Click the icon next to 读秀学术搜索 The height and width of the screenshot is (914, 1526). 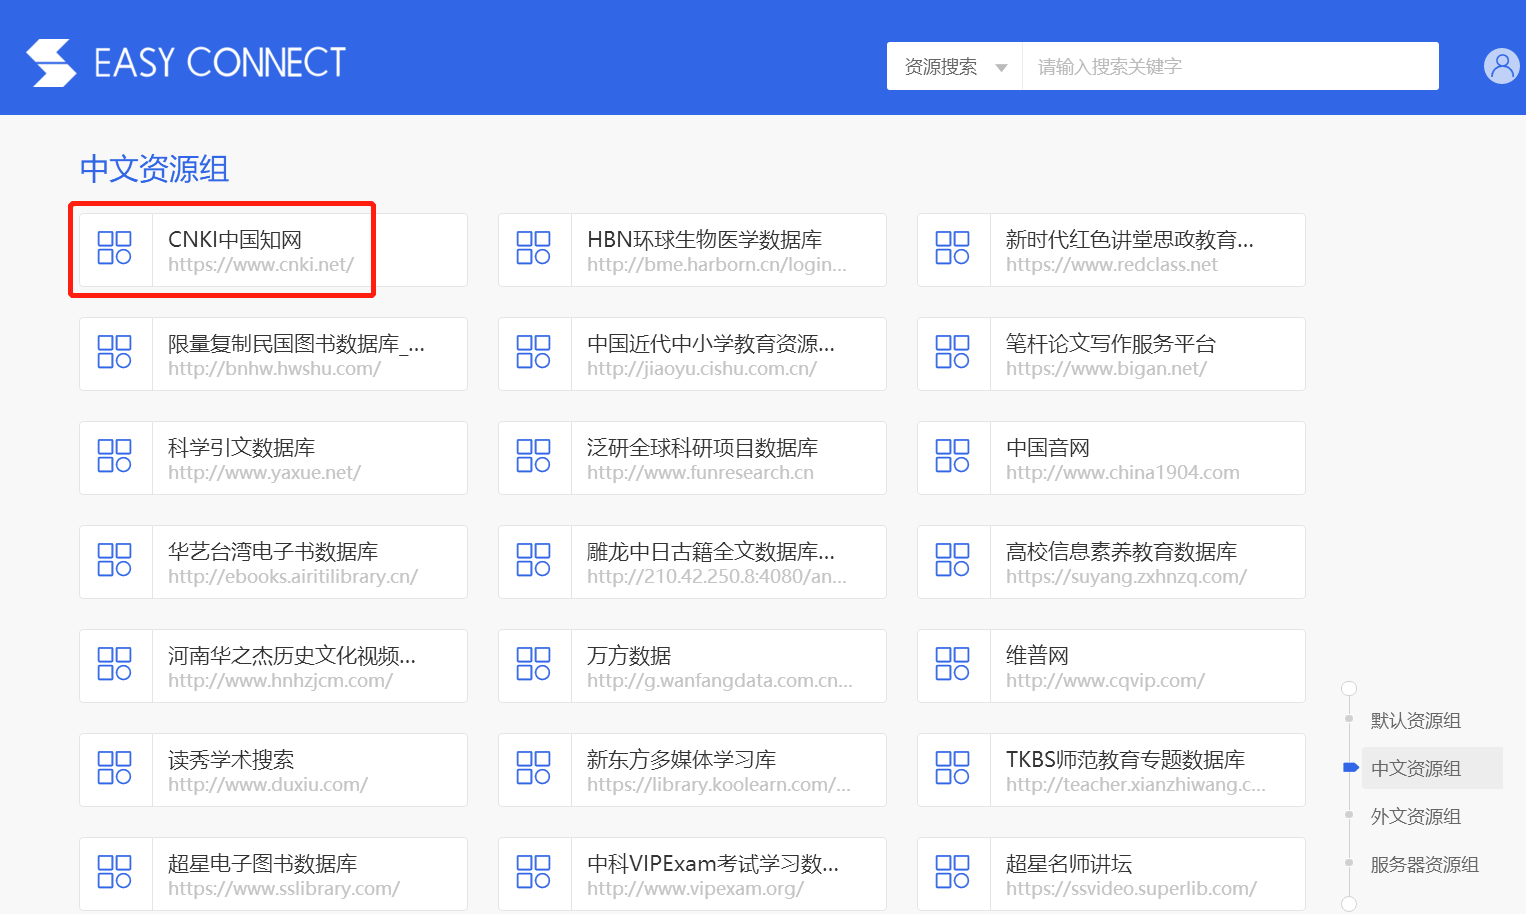(115, 768)
